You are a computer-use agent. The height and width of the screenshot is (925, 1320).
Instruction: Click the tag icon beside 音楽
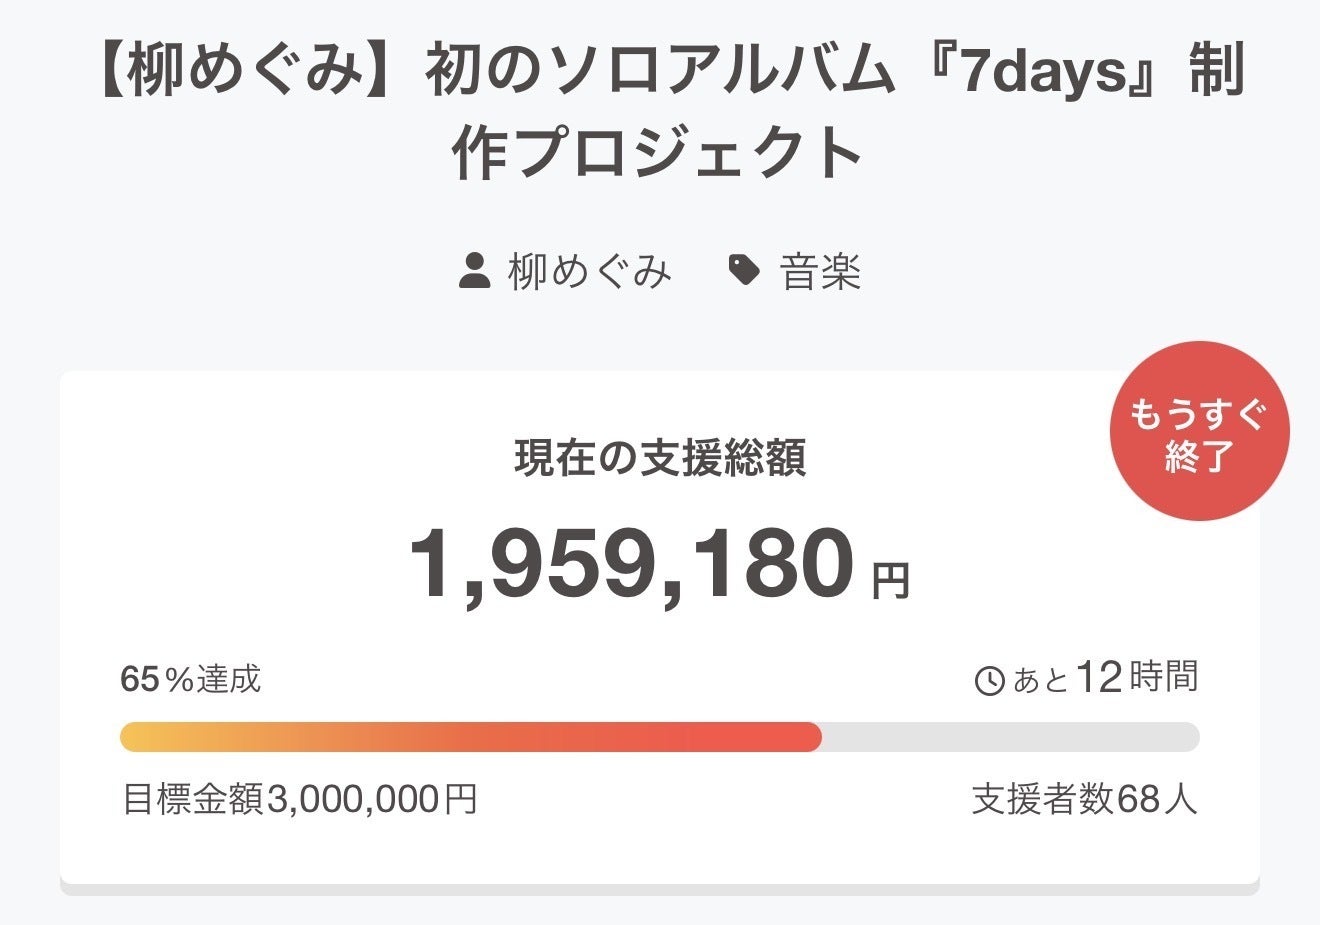[743, 270]
